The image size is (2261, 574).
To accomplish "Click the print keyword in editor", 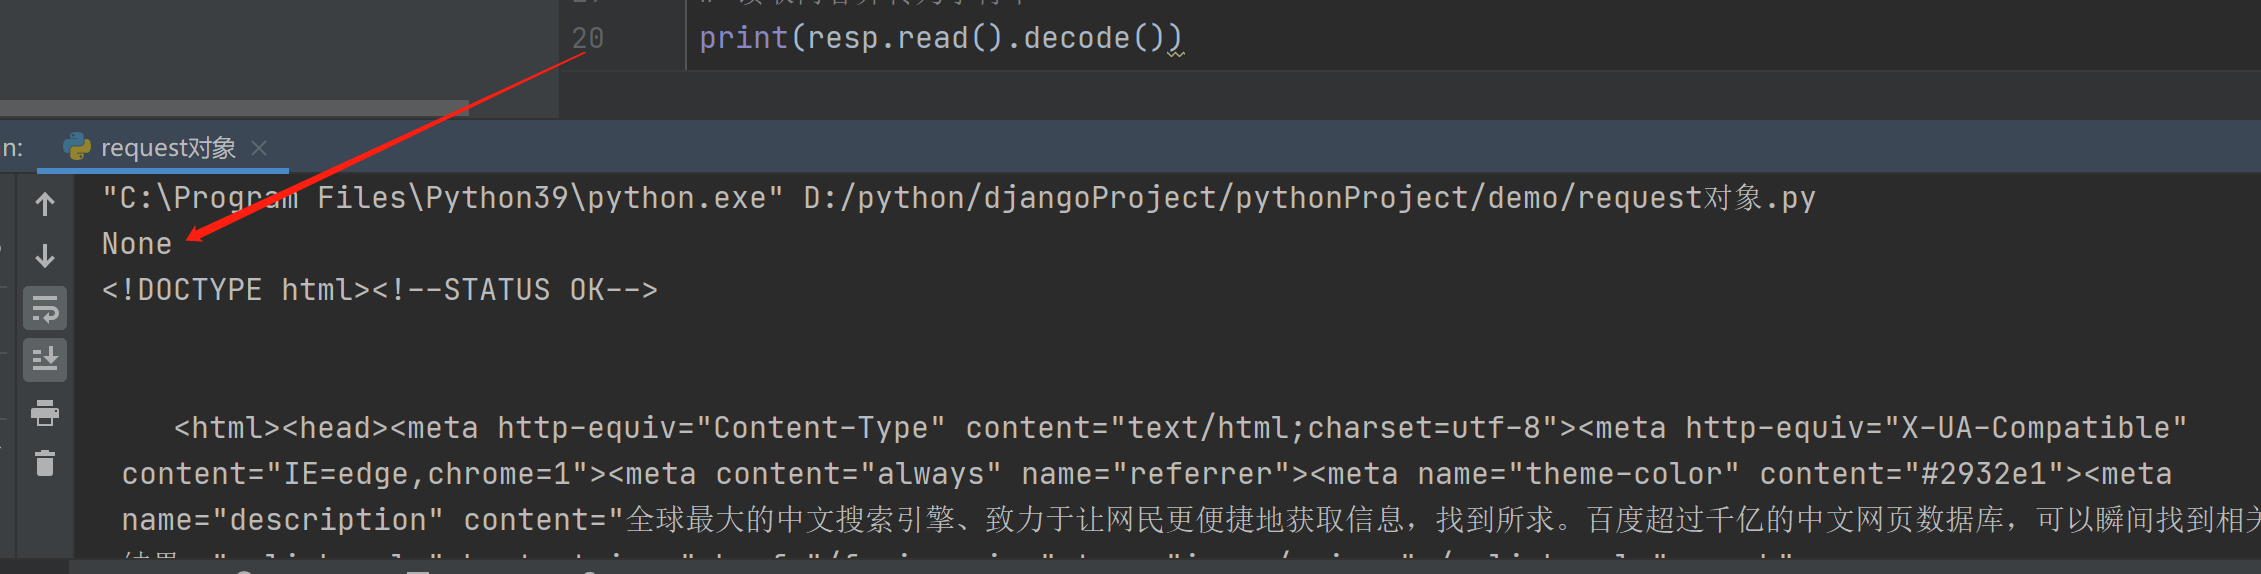I will click(743, 38).
